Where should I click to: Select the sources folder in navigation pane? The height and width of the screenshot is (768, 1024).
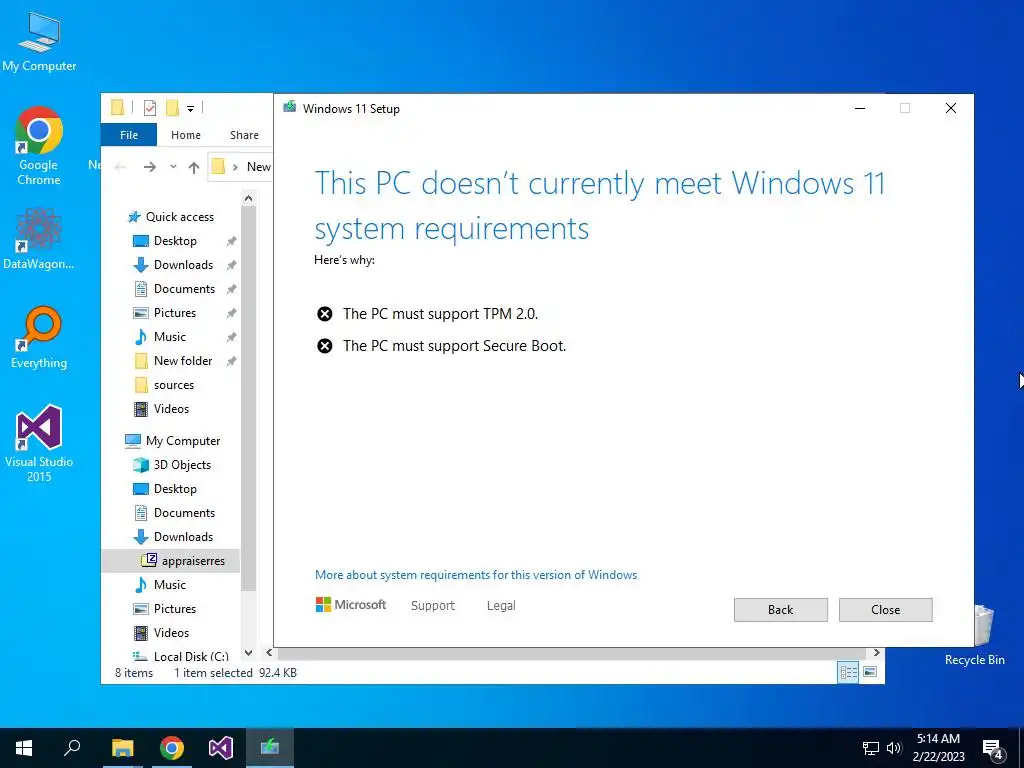coord(173,385)
